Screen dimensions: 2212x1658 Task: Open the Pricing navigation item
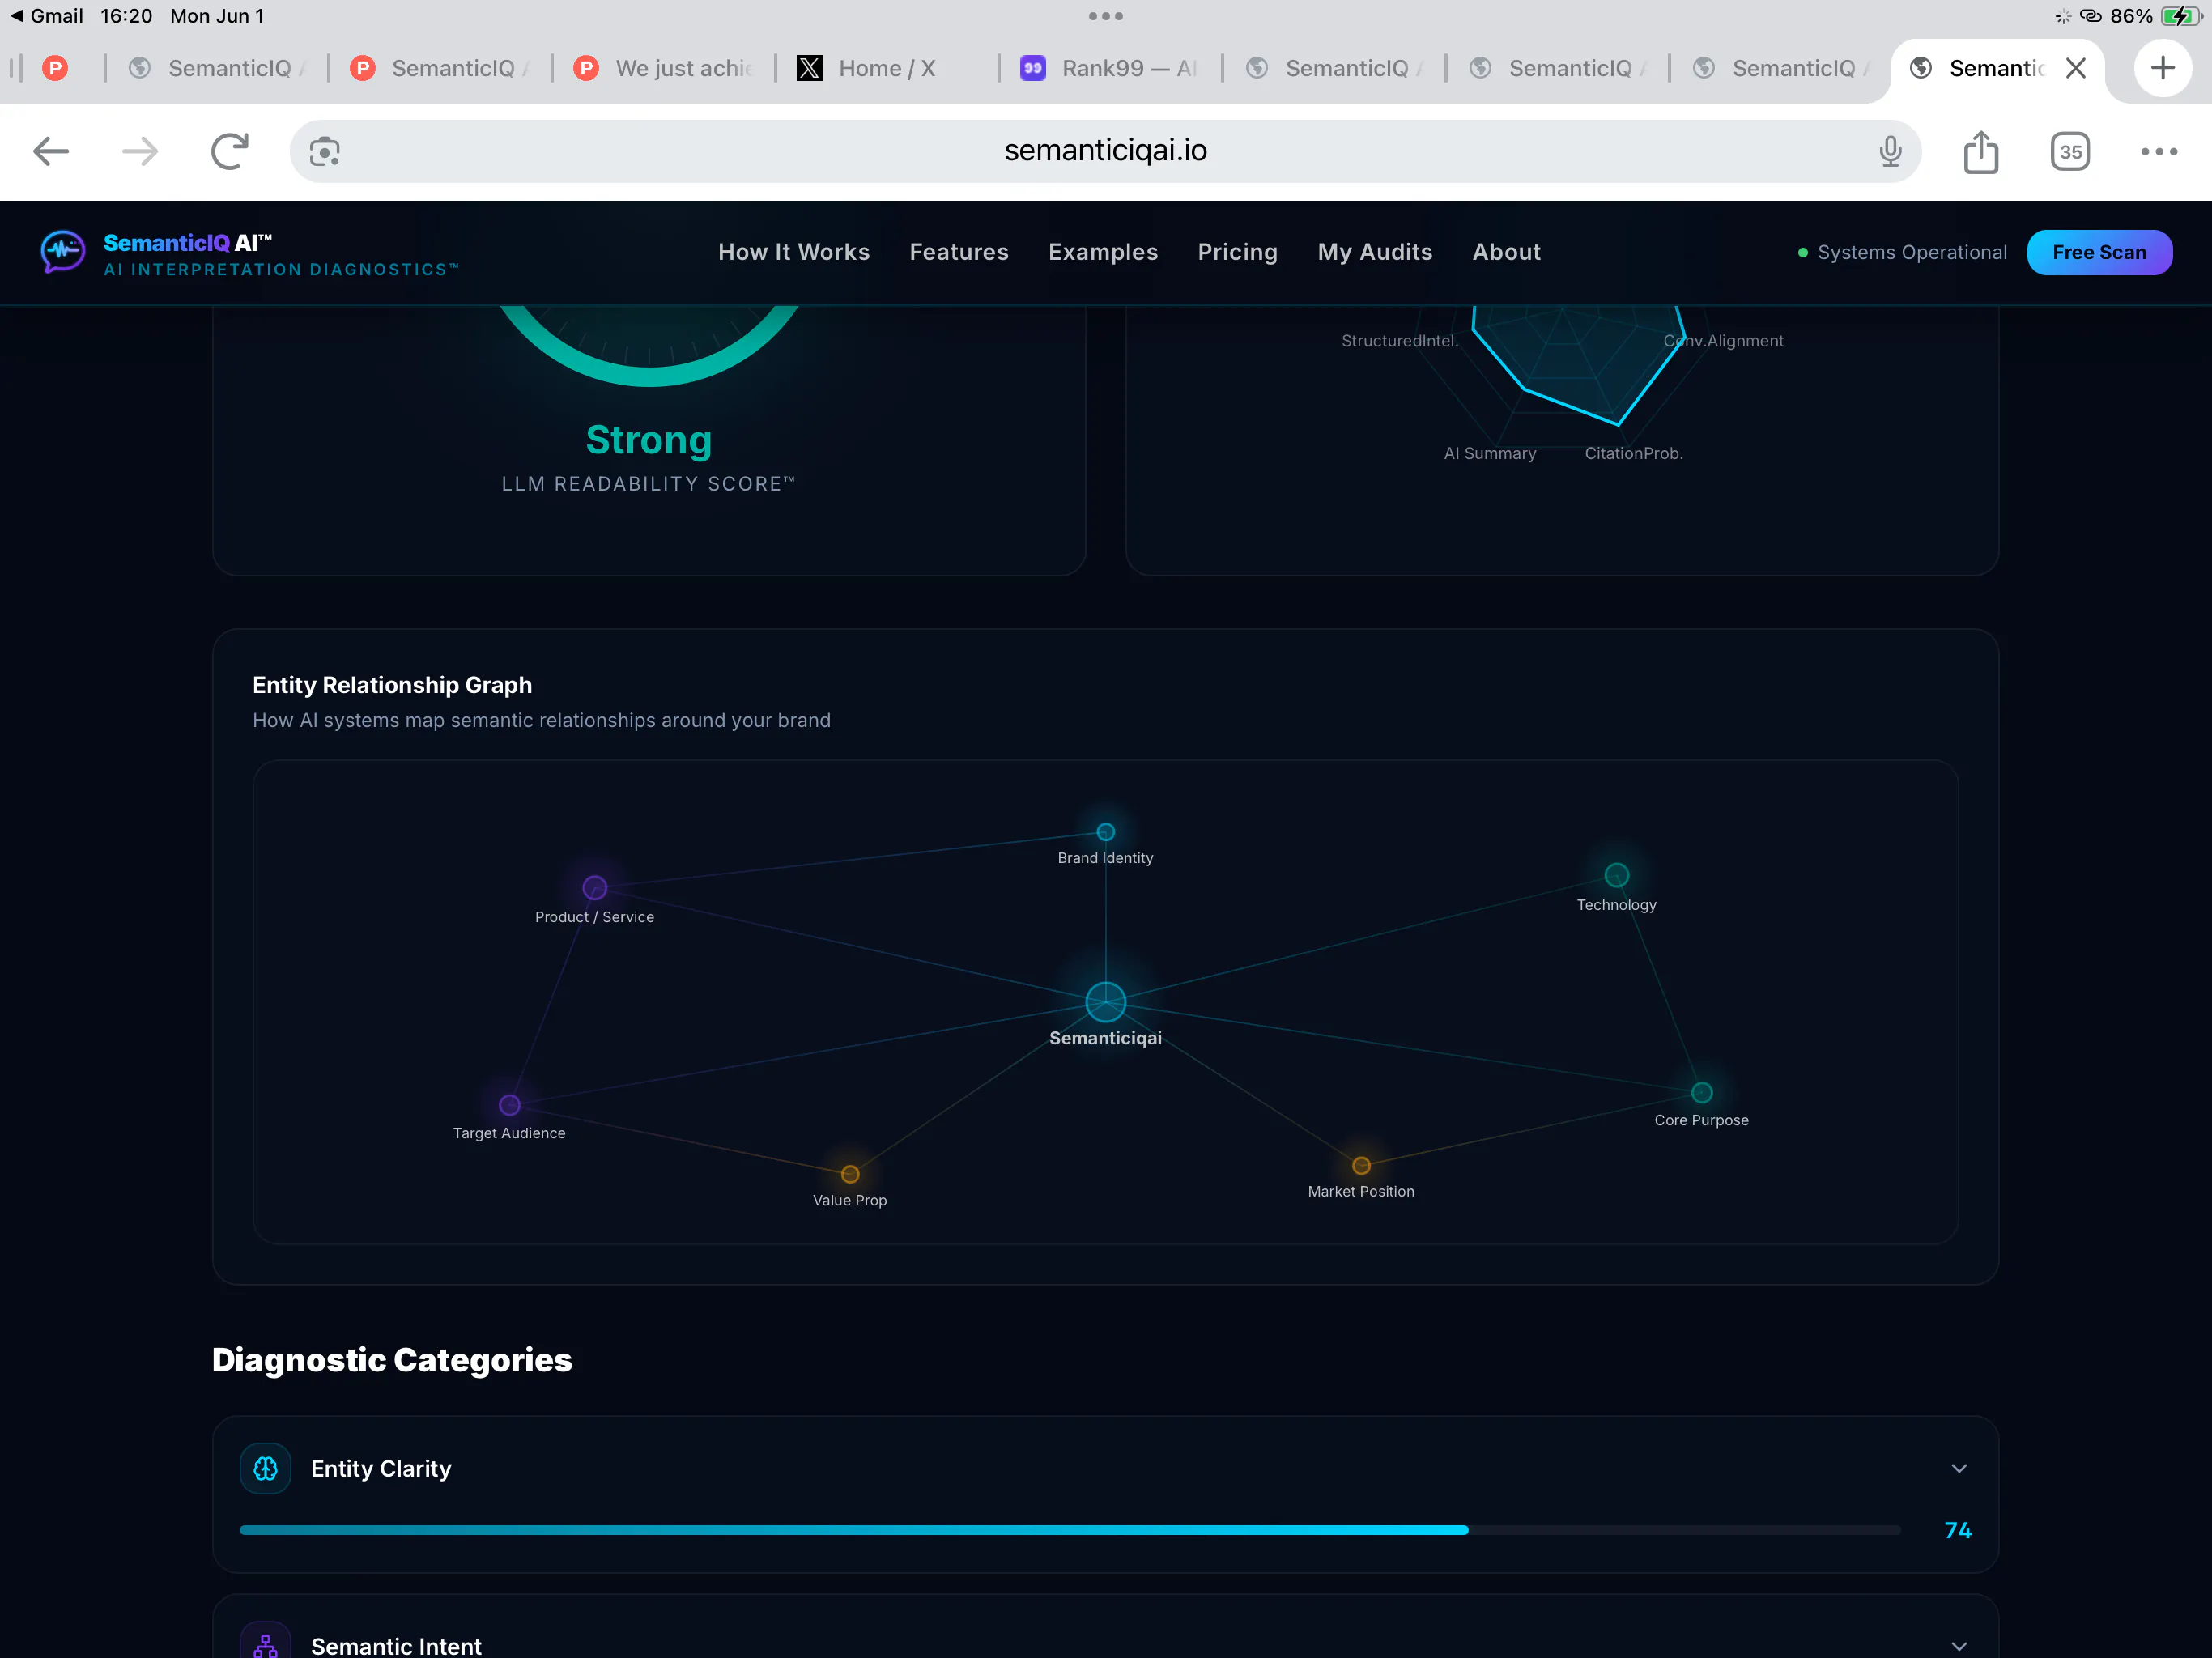1238,252
